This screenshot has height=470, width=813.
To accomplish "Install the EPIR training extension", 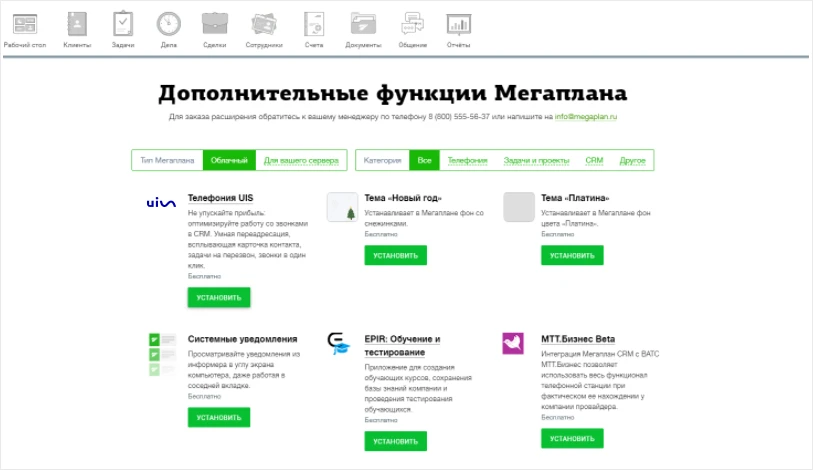I will [396, 441].
